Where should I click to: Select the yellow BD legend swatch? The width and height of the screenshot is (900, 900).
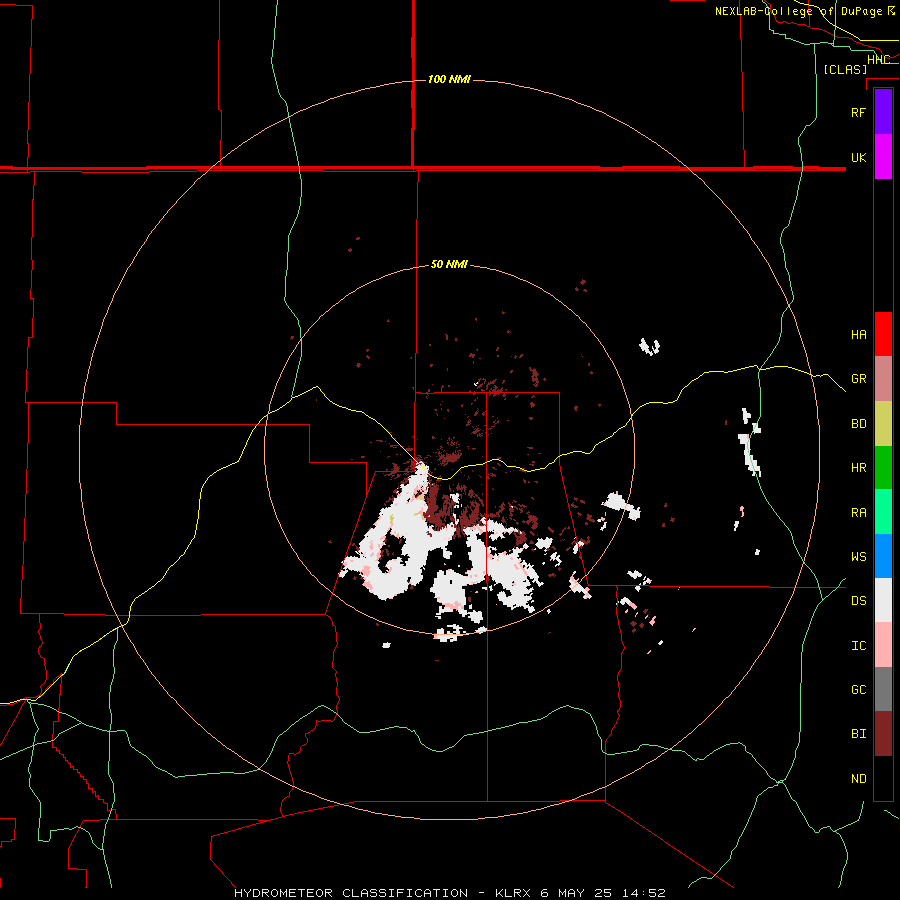[883, 424]
